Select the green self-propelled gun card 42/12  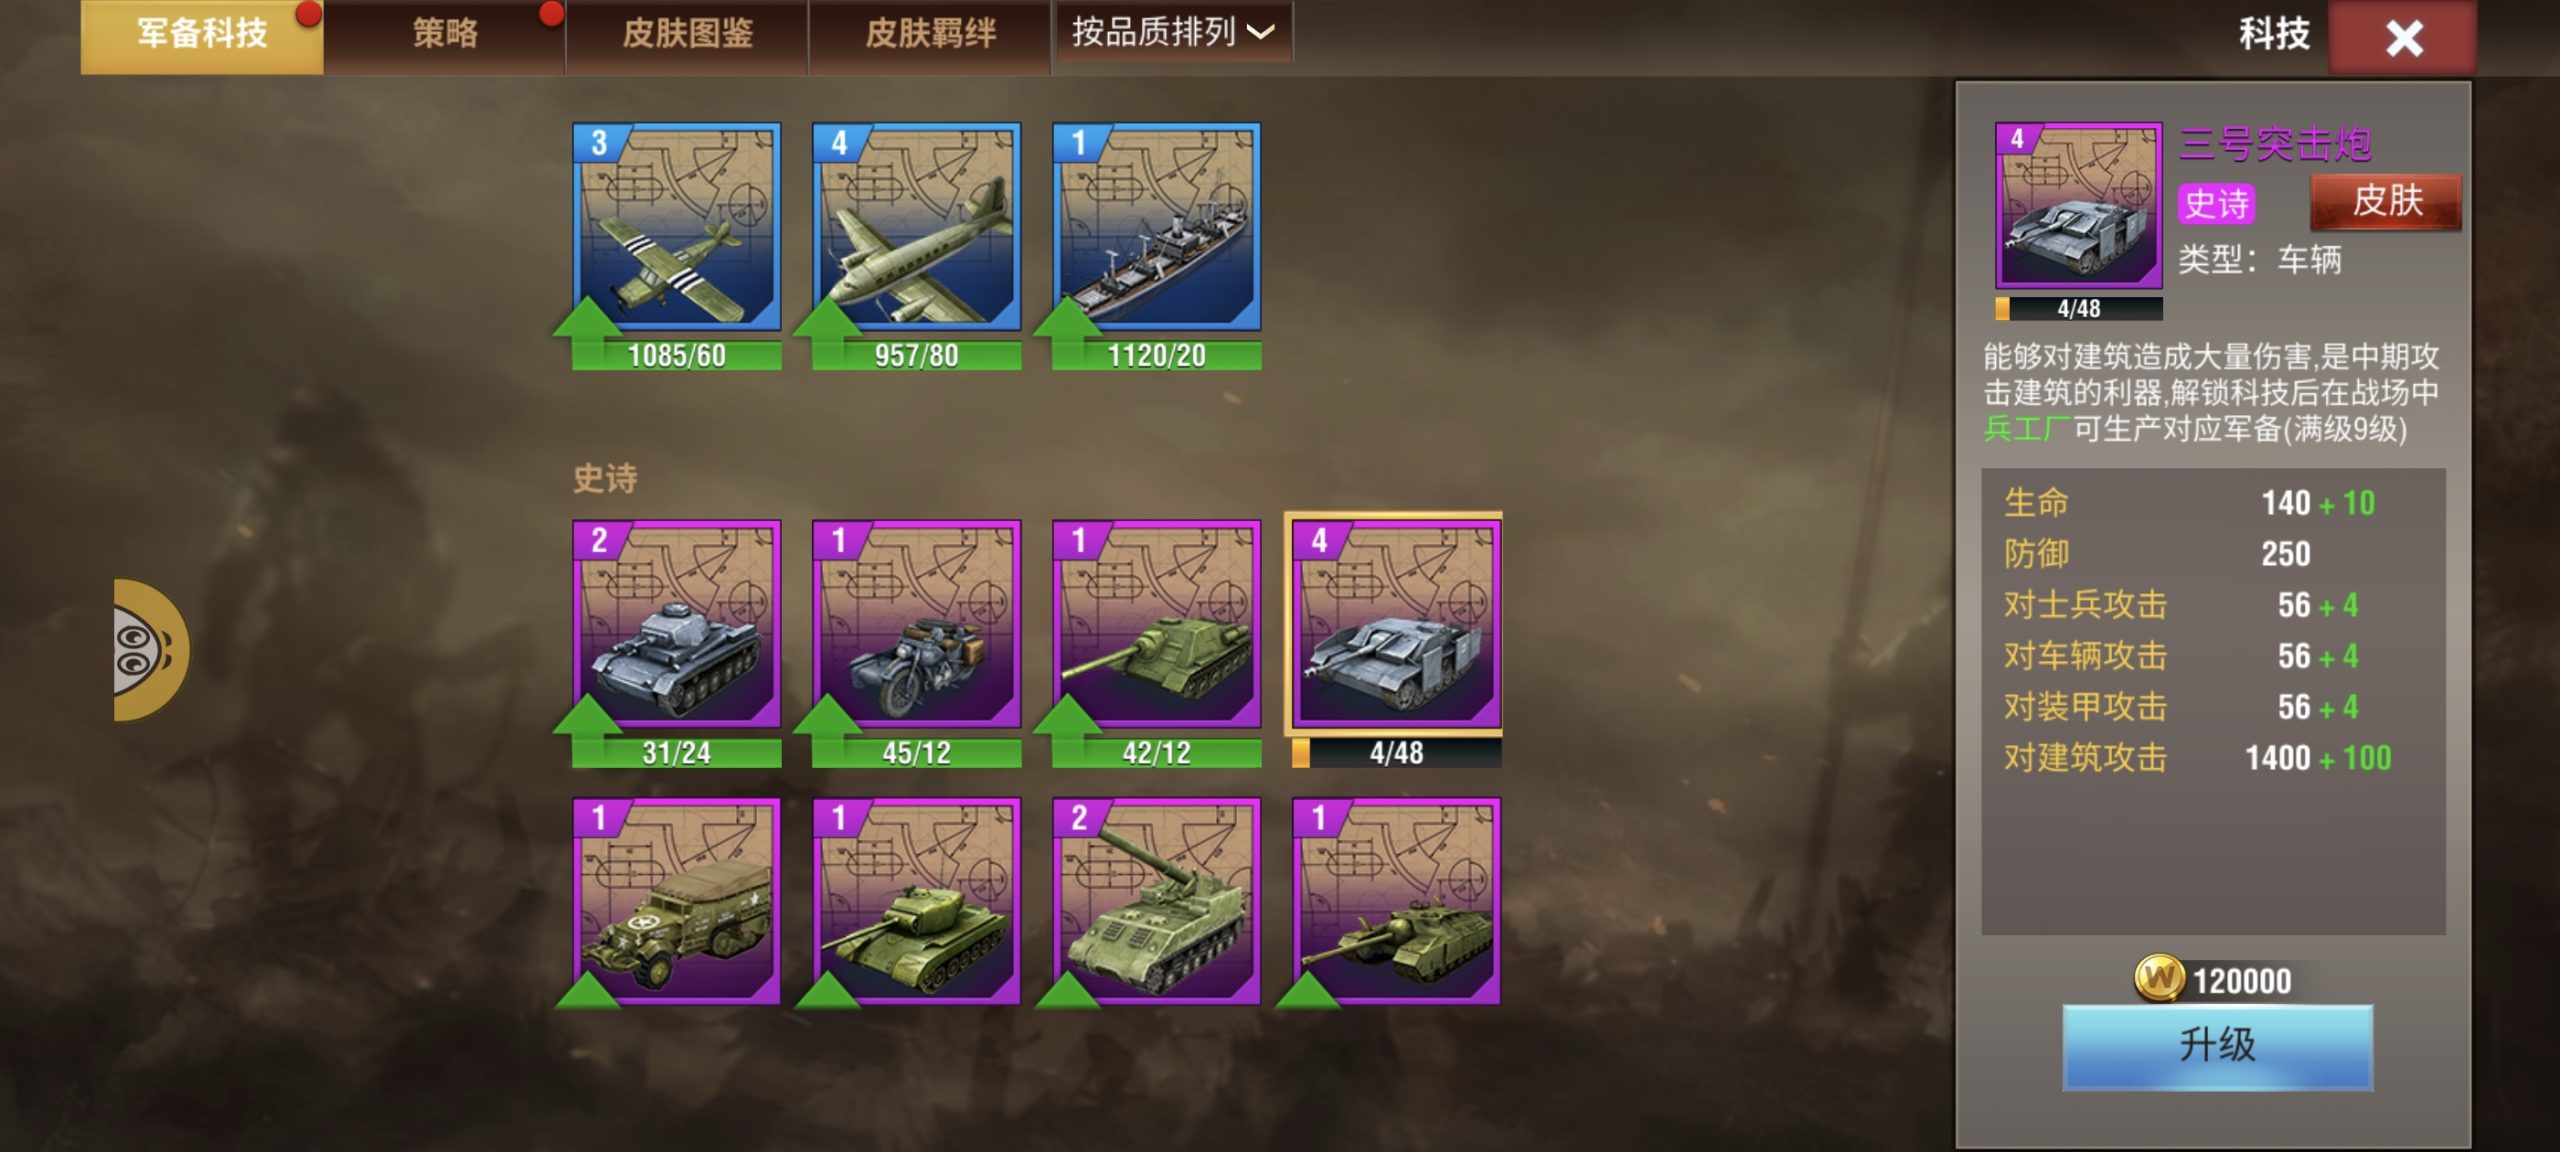(x=1156, y=624)
